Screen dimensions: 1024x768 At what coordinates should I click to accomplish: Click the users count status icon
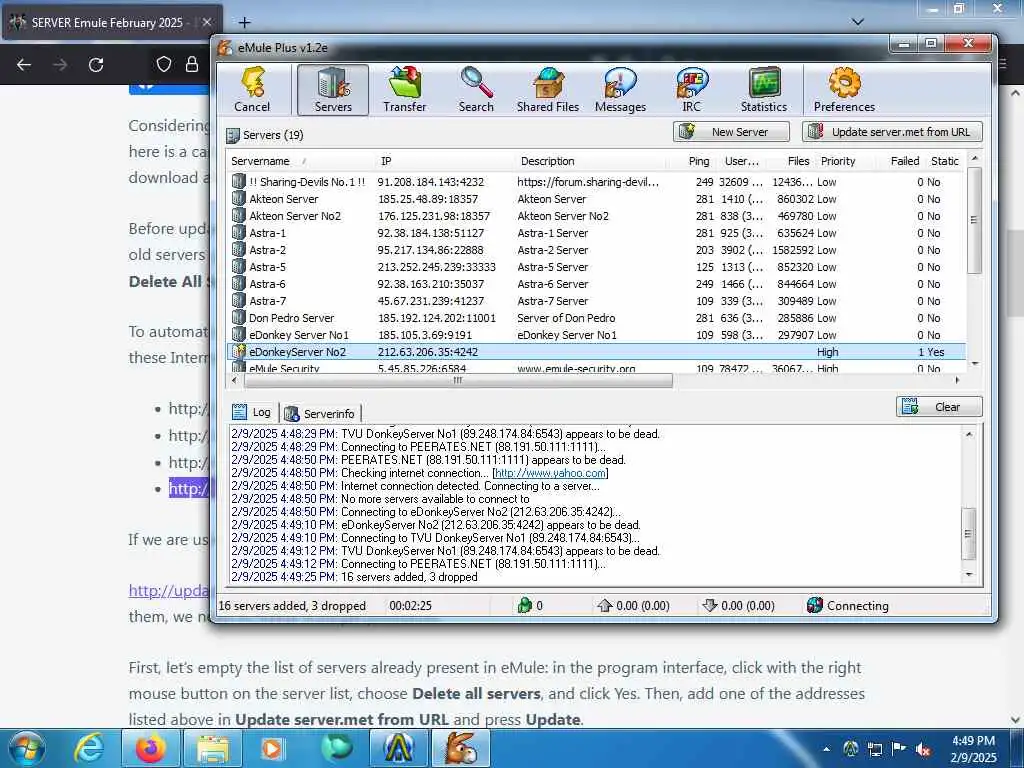pos(524,605)
